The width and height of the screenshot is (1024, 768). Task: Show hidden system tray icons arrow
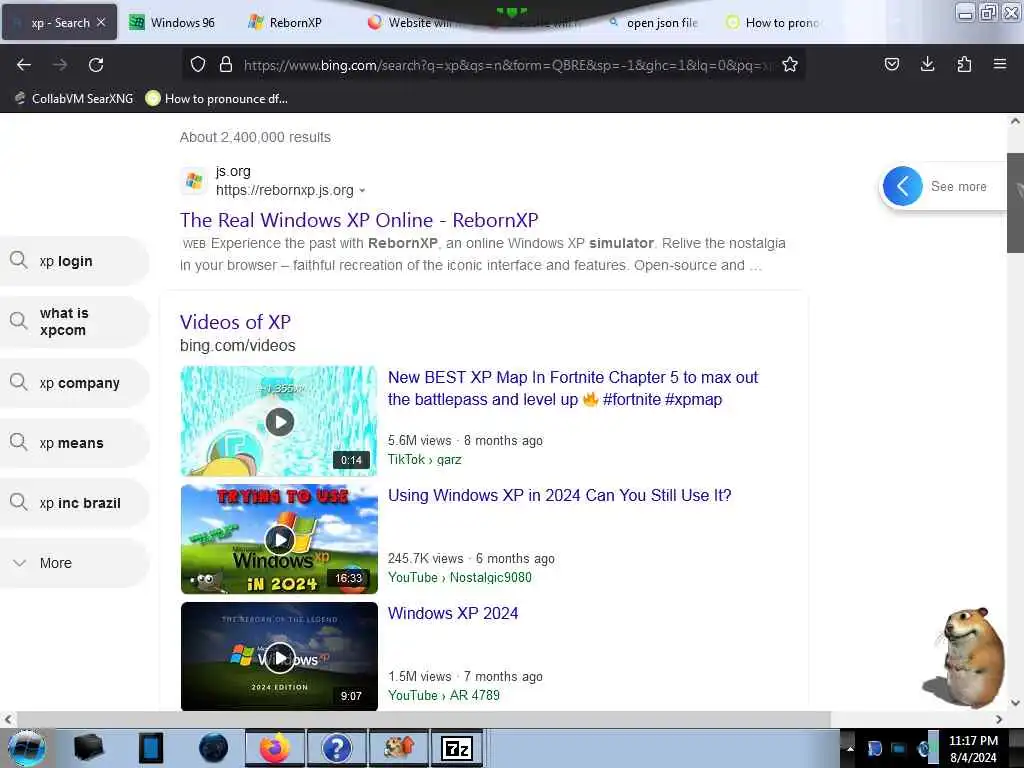[850, 749]
